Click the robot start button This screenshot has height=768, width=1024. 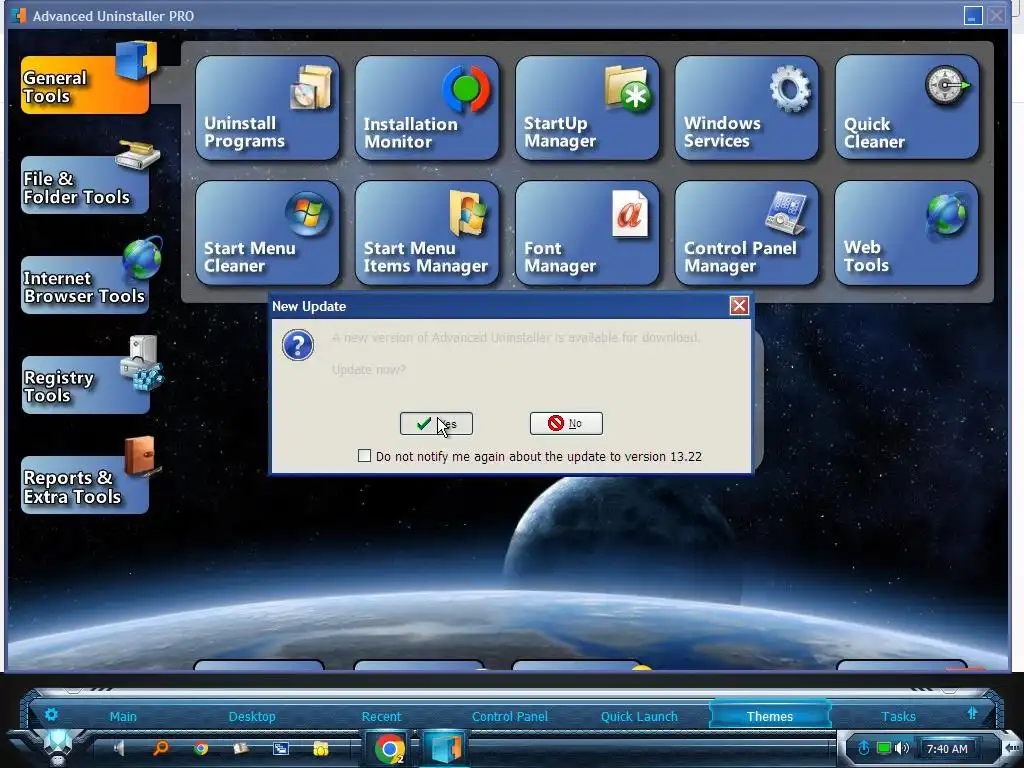pos(58,747)
